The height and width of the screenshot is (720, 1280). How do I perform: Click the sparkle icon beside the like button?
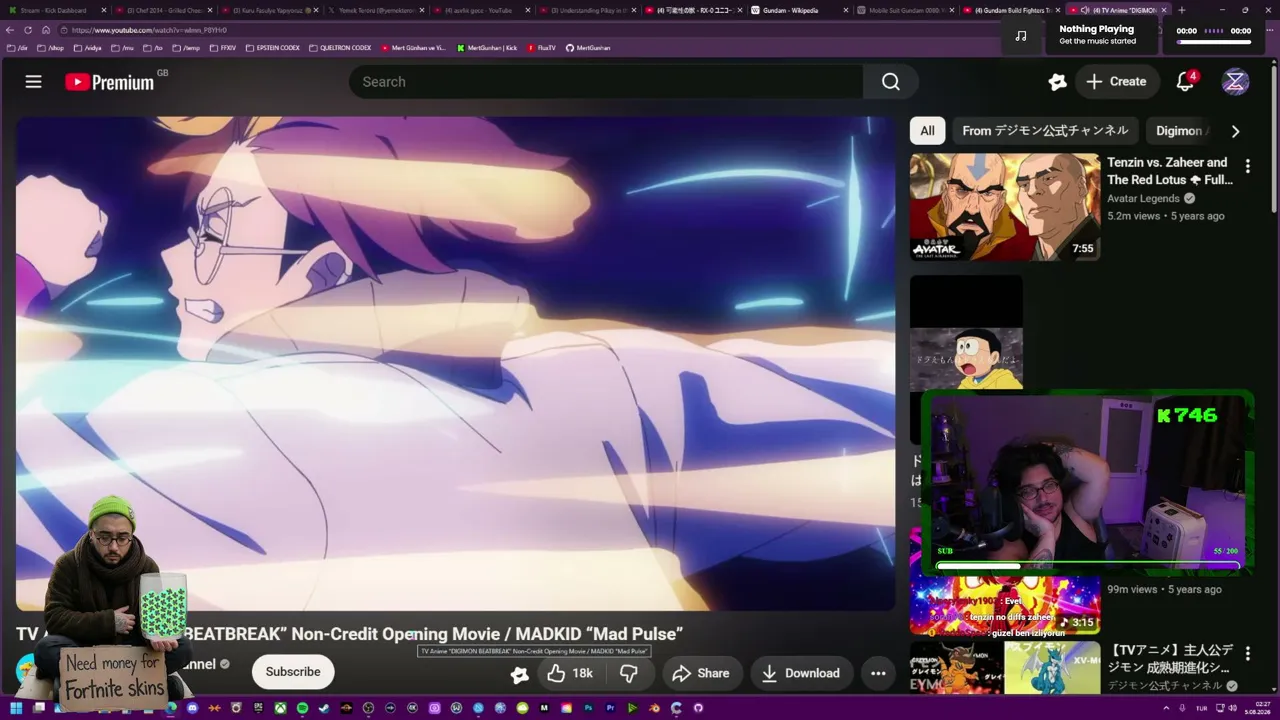point(519,674)
